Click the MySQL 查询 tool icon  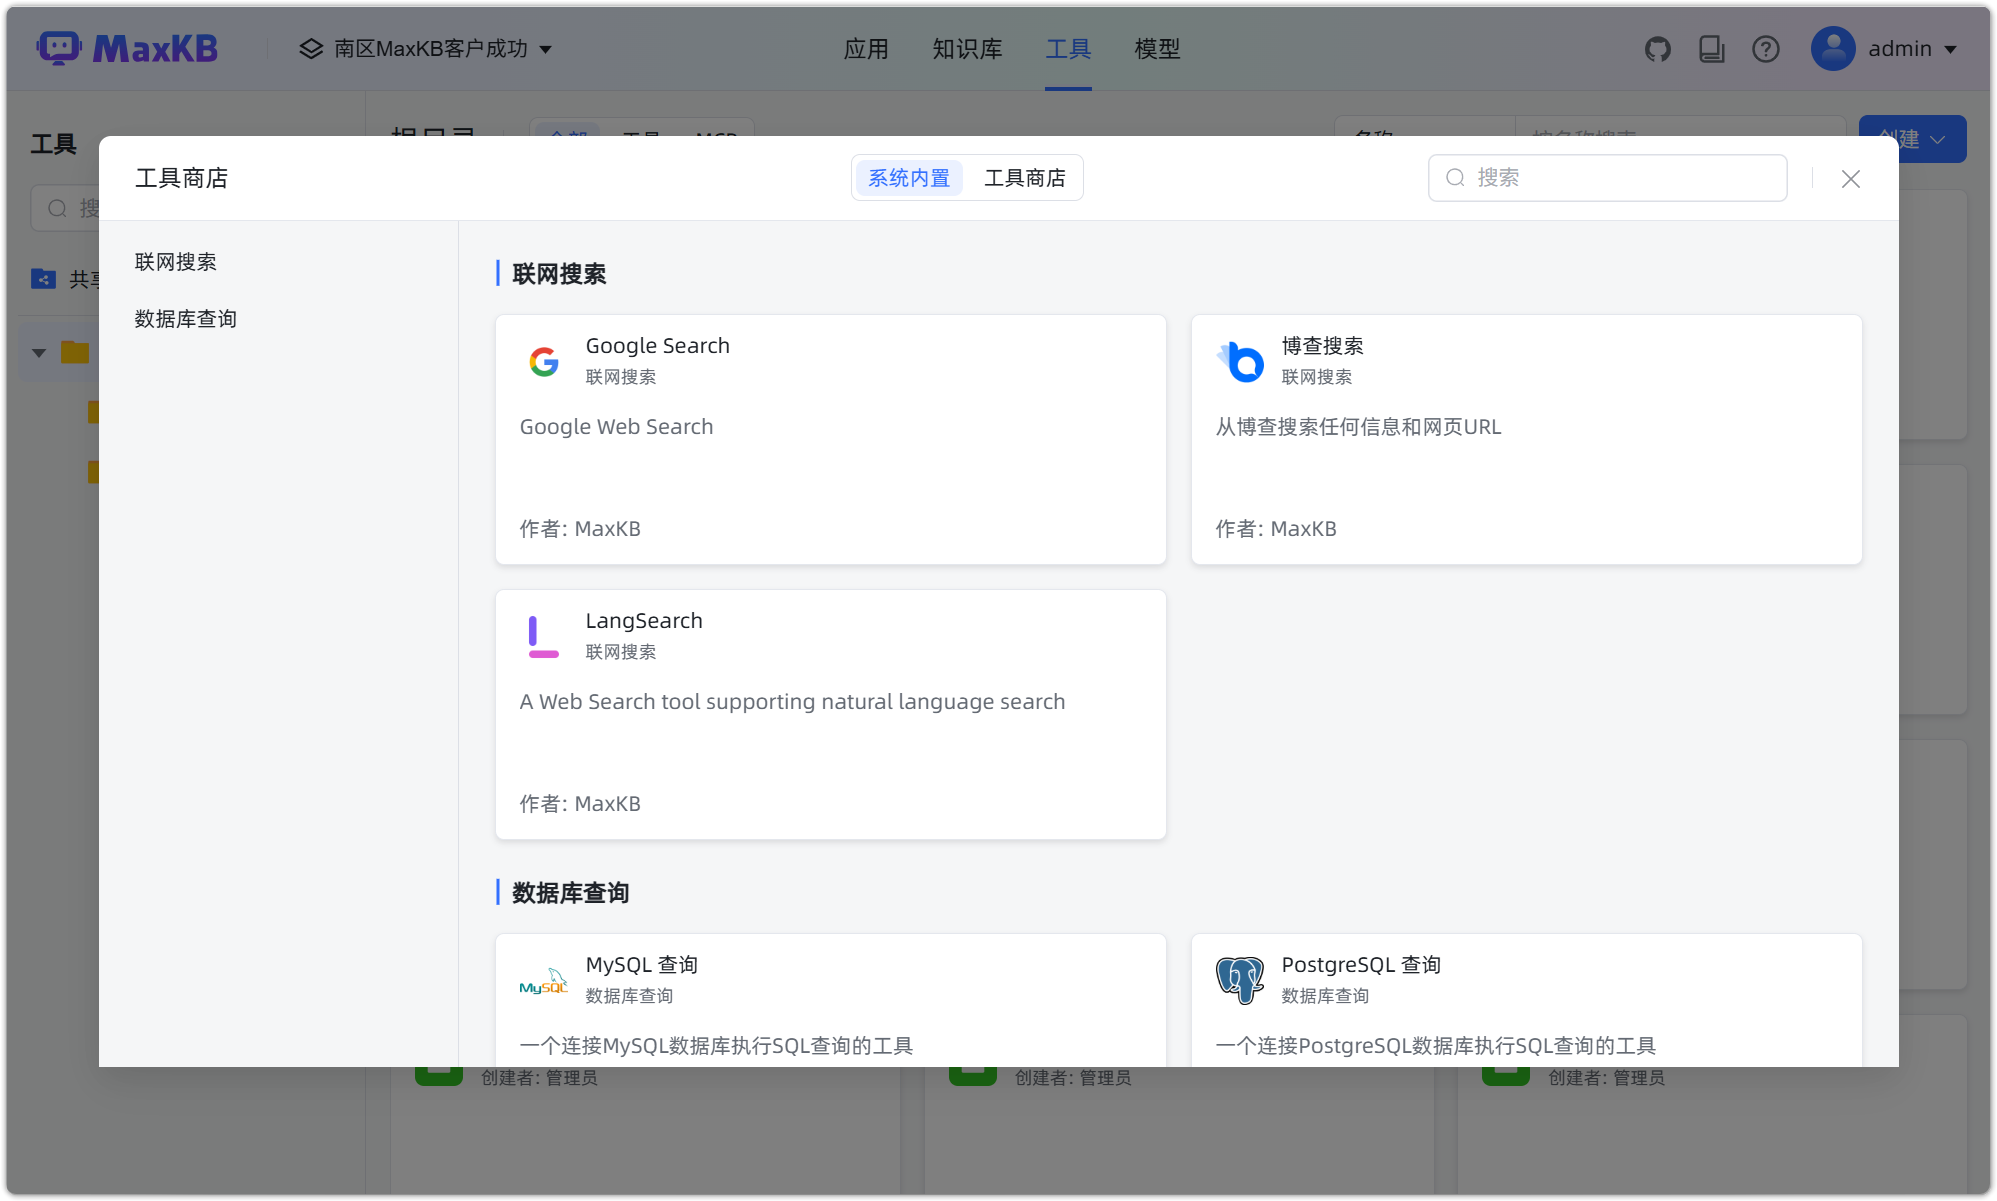click(544, 979)
